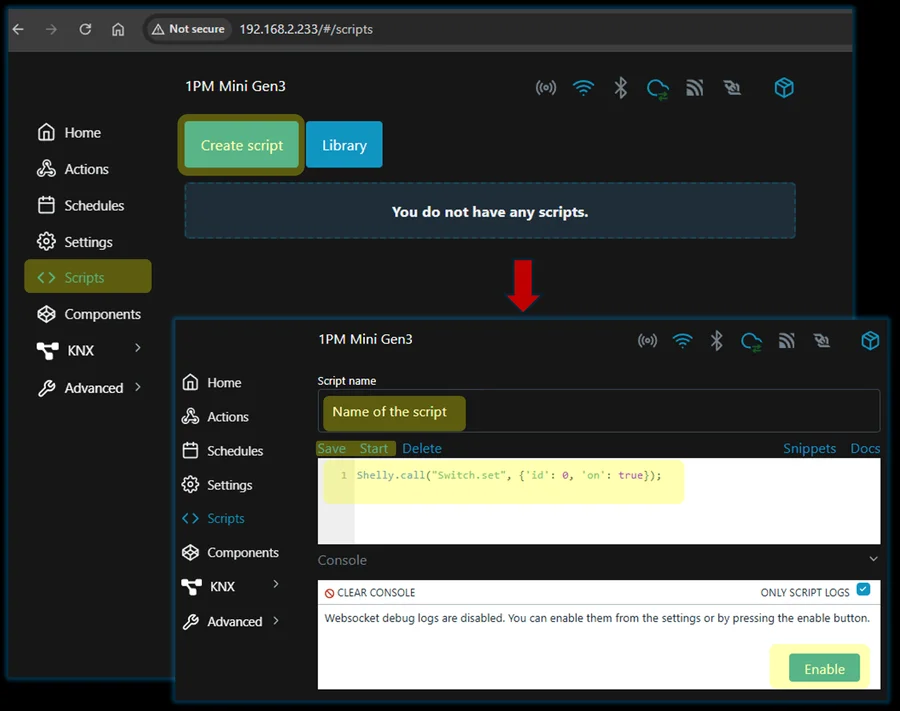
Task: Click the access point icon in script editor header
Action: (647, 341)
